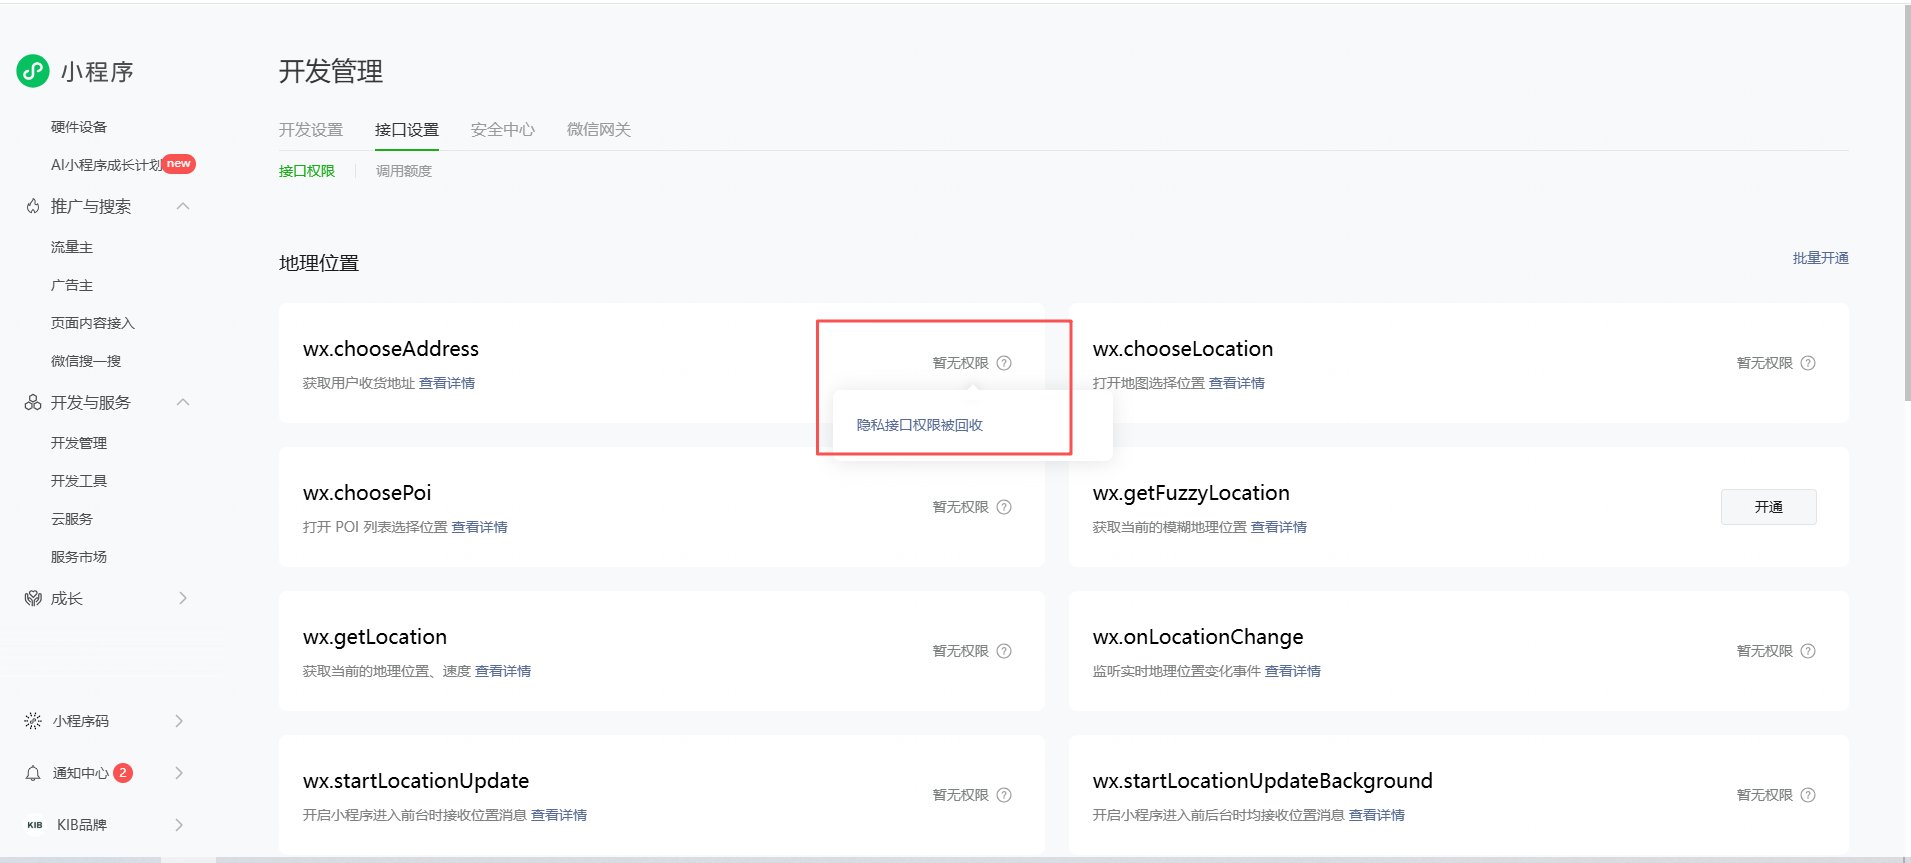
Task: Open 页面内容接入 in the sidebar
Action: click(x=93, y=323)
